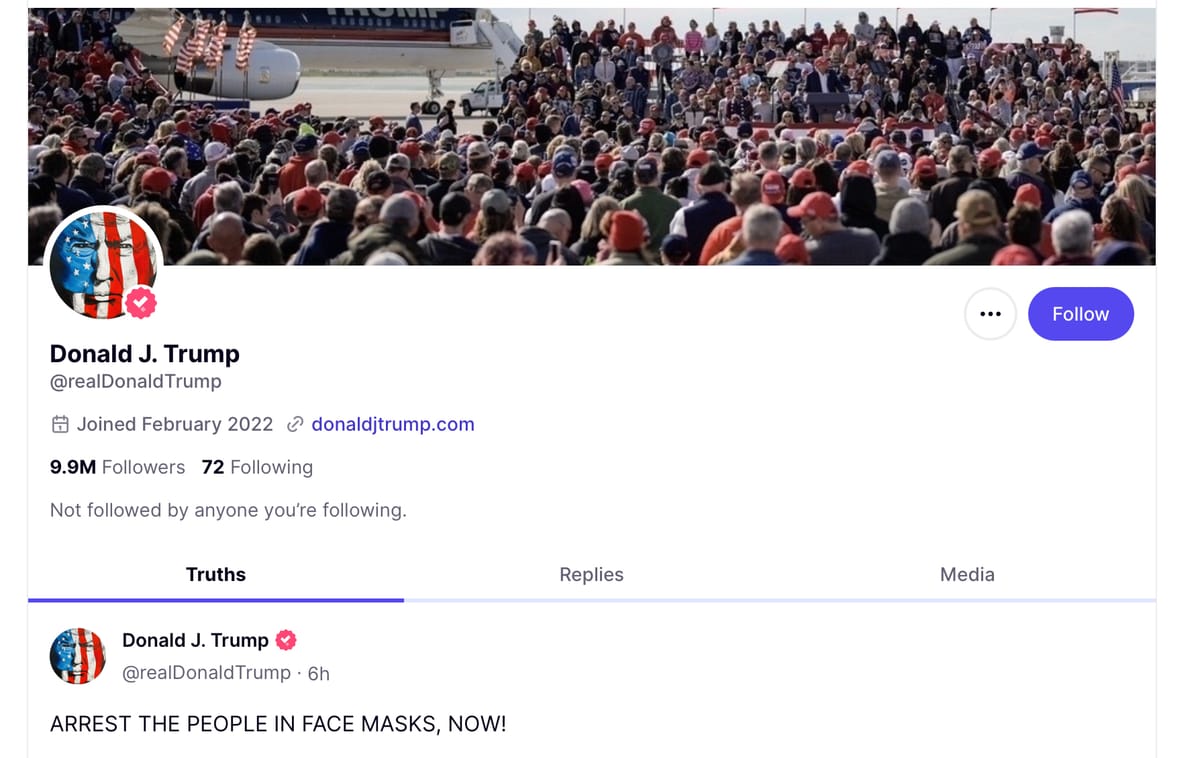Click the @realDonaldTrump handle under profile name
Viewport: 1200px width, 758px height.
click(x=136, y=381)
